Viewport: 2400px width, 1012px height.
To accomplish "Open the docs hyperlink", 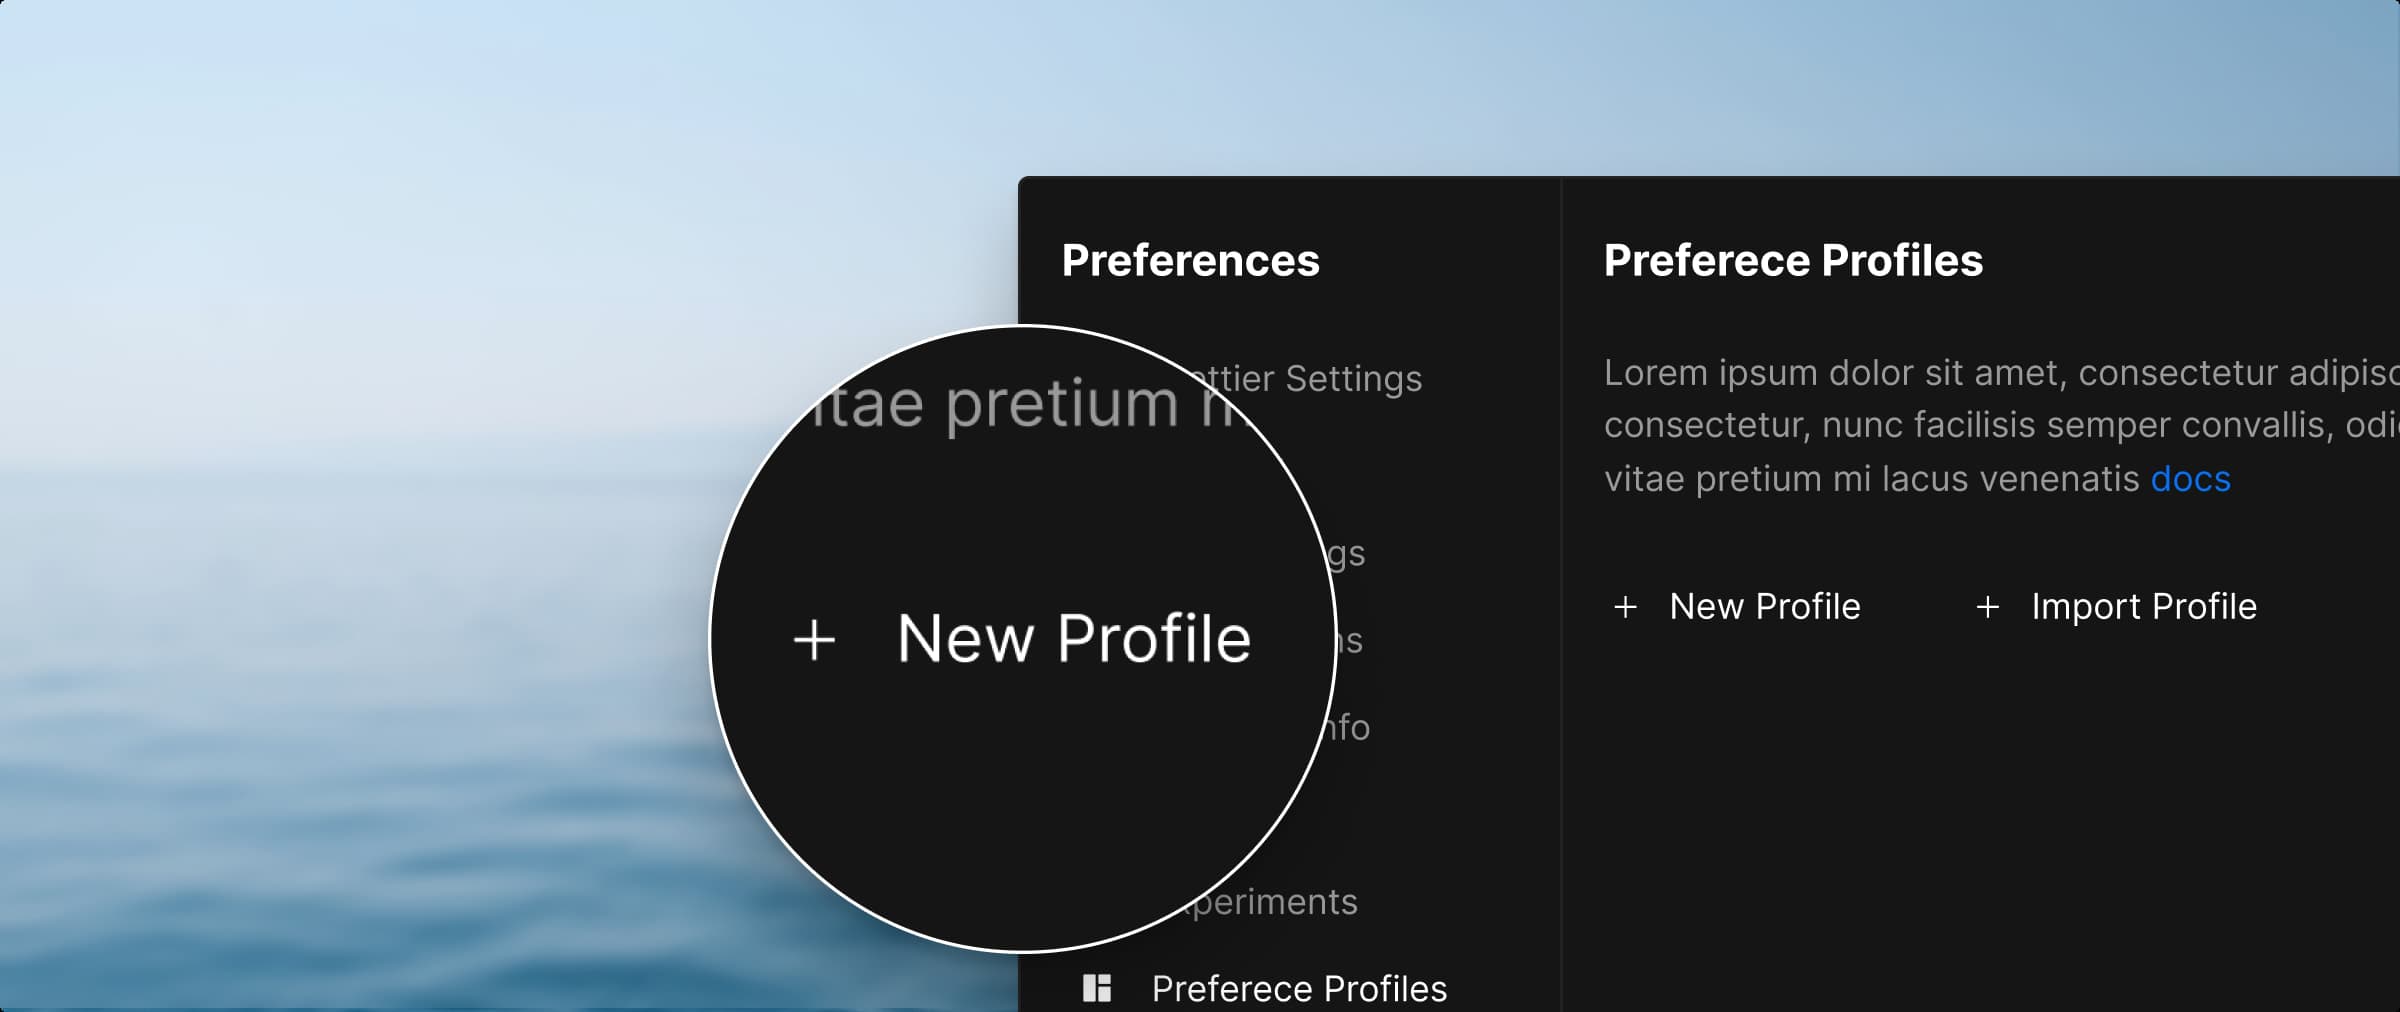I will coord(2190,479).
